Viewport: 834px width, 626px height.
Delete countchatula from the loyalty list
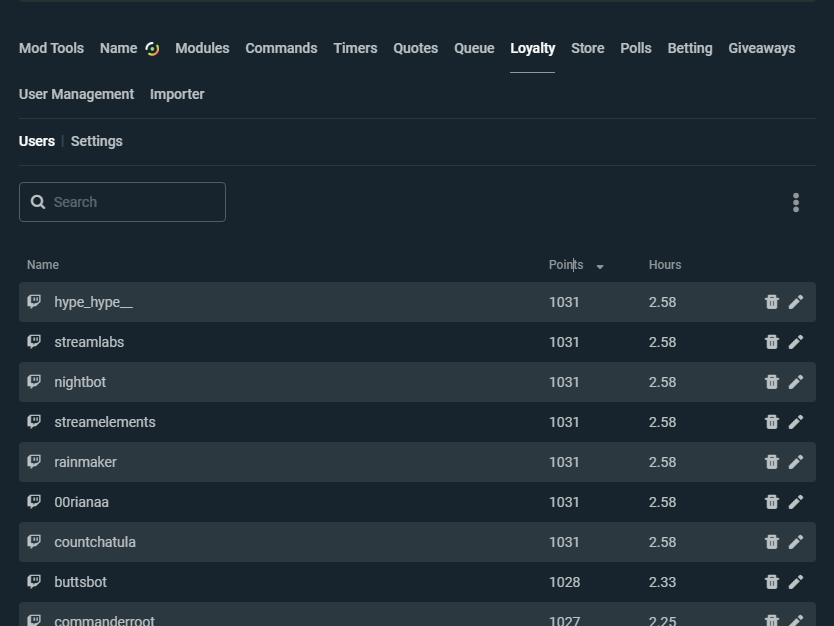(772, 541)
